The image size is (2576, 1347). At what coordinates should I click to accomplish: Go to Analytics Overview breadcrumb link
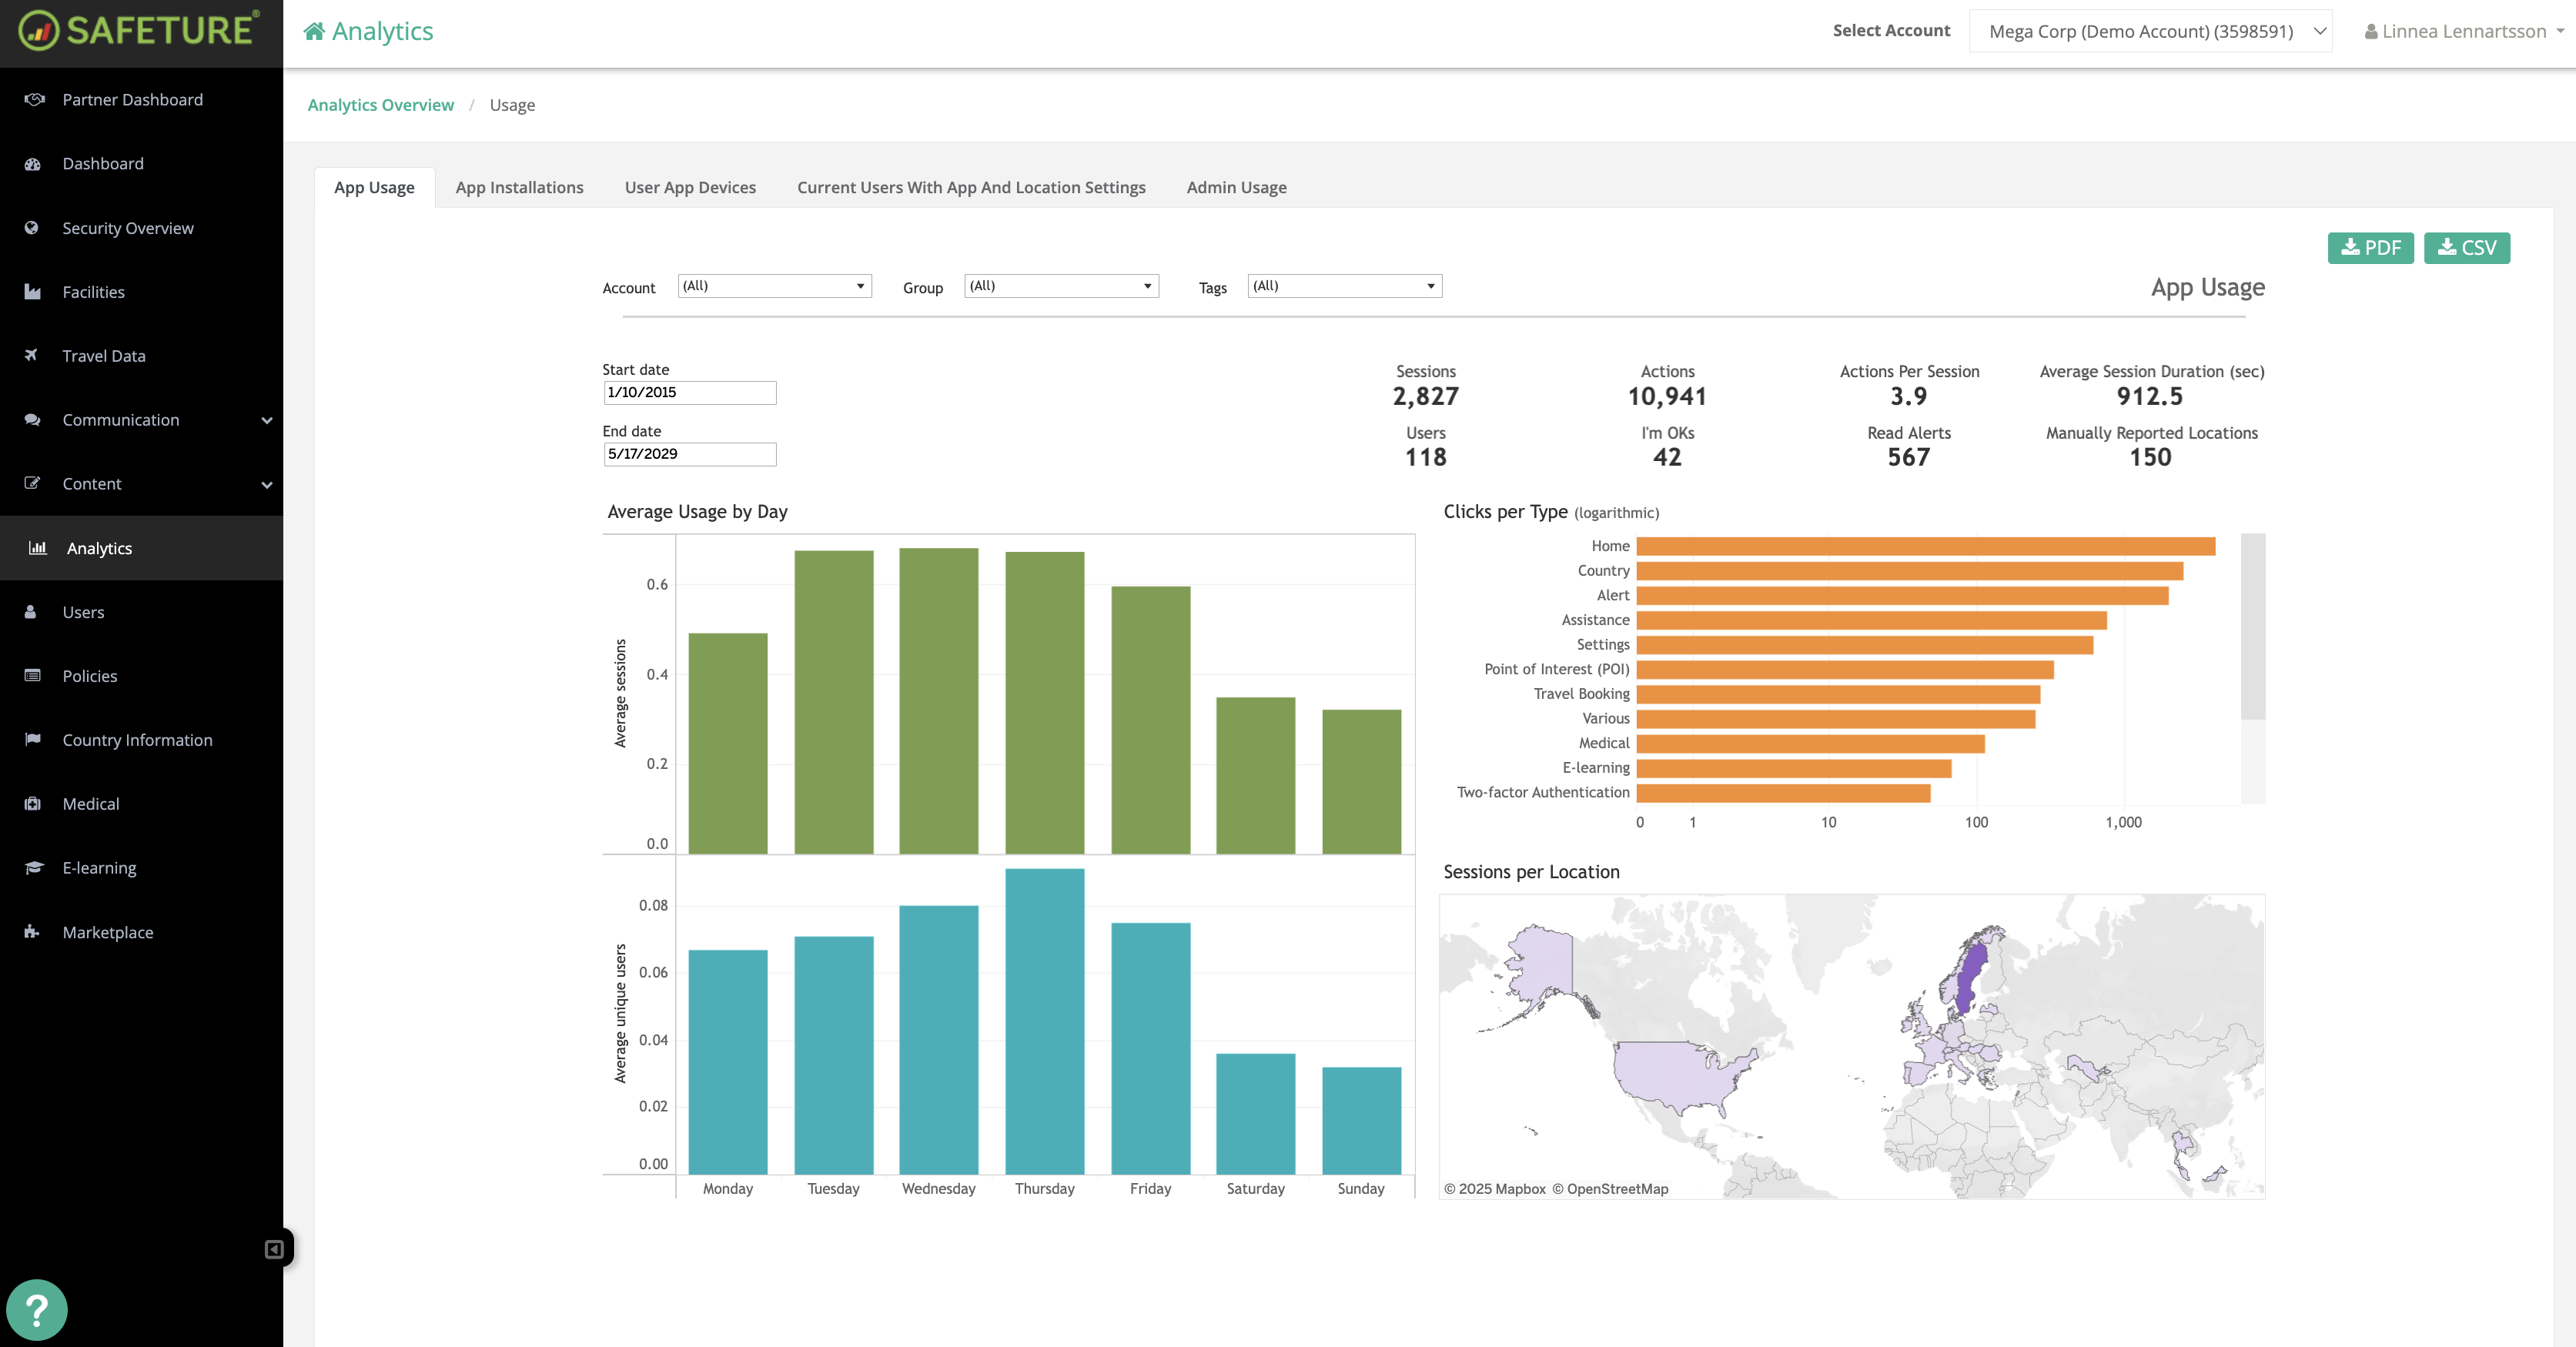click(380, 105)
